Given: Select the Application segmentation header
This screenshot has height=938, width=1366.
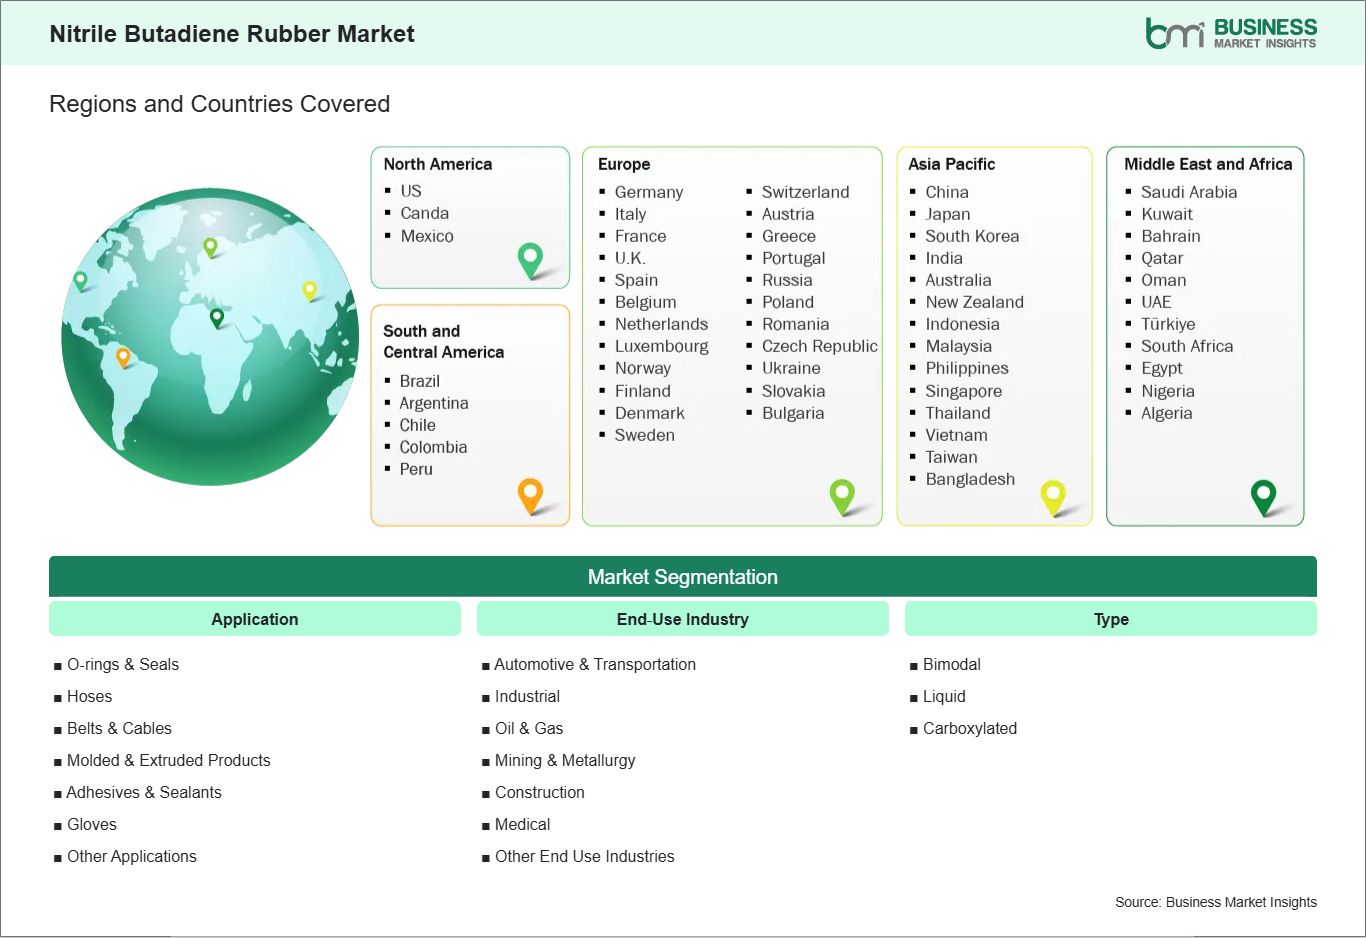Looking at the screenshot, I should (x=255, y=619).
